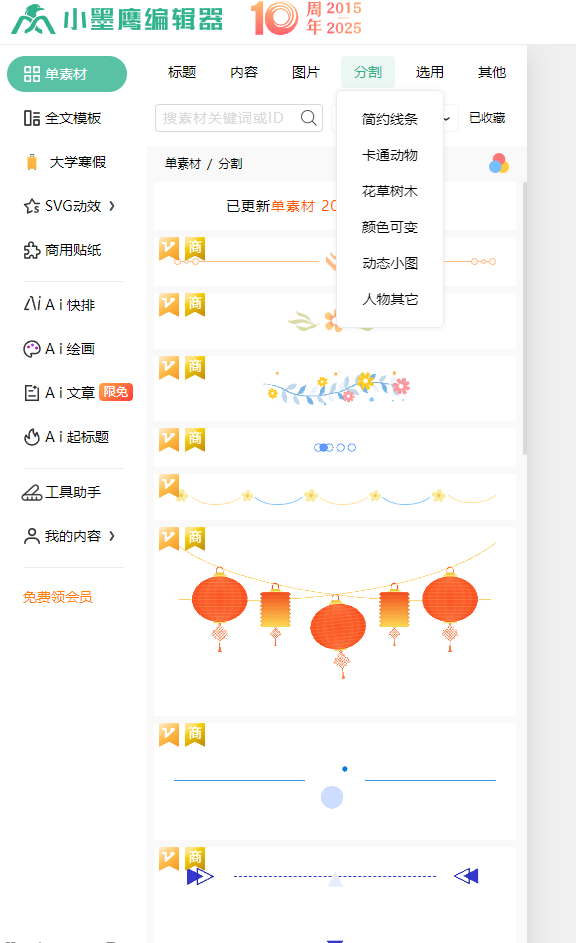Open Ai起标题 flame tool
Image resolution: width=576 pixels, height=943 pixels.
(x=66, y=437)
